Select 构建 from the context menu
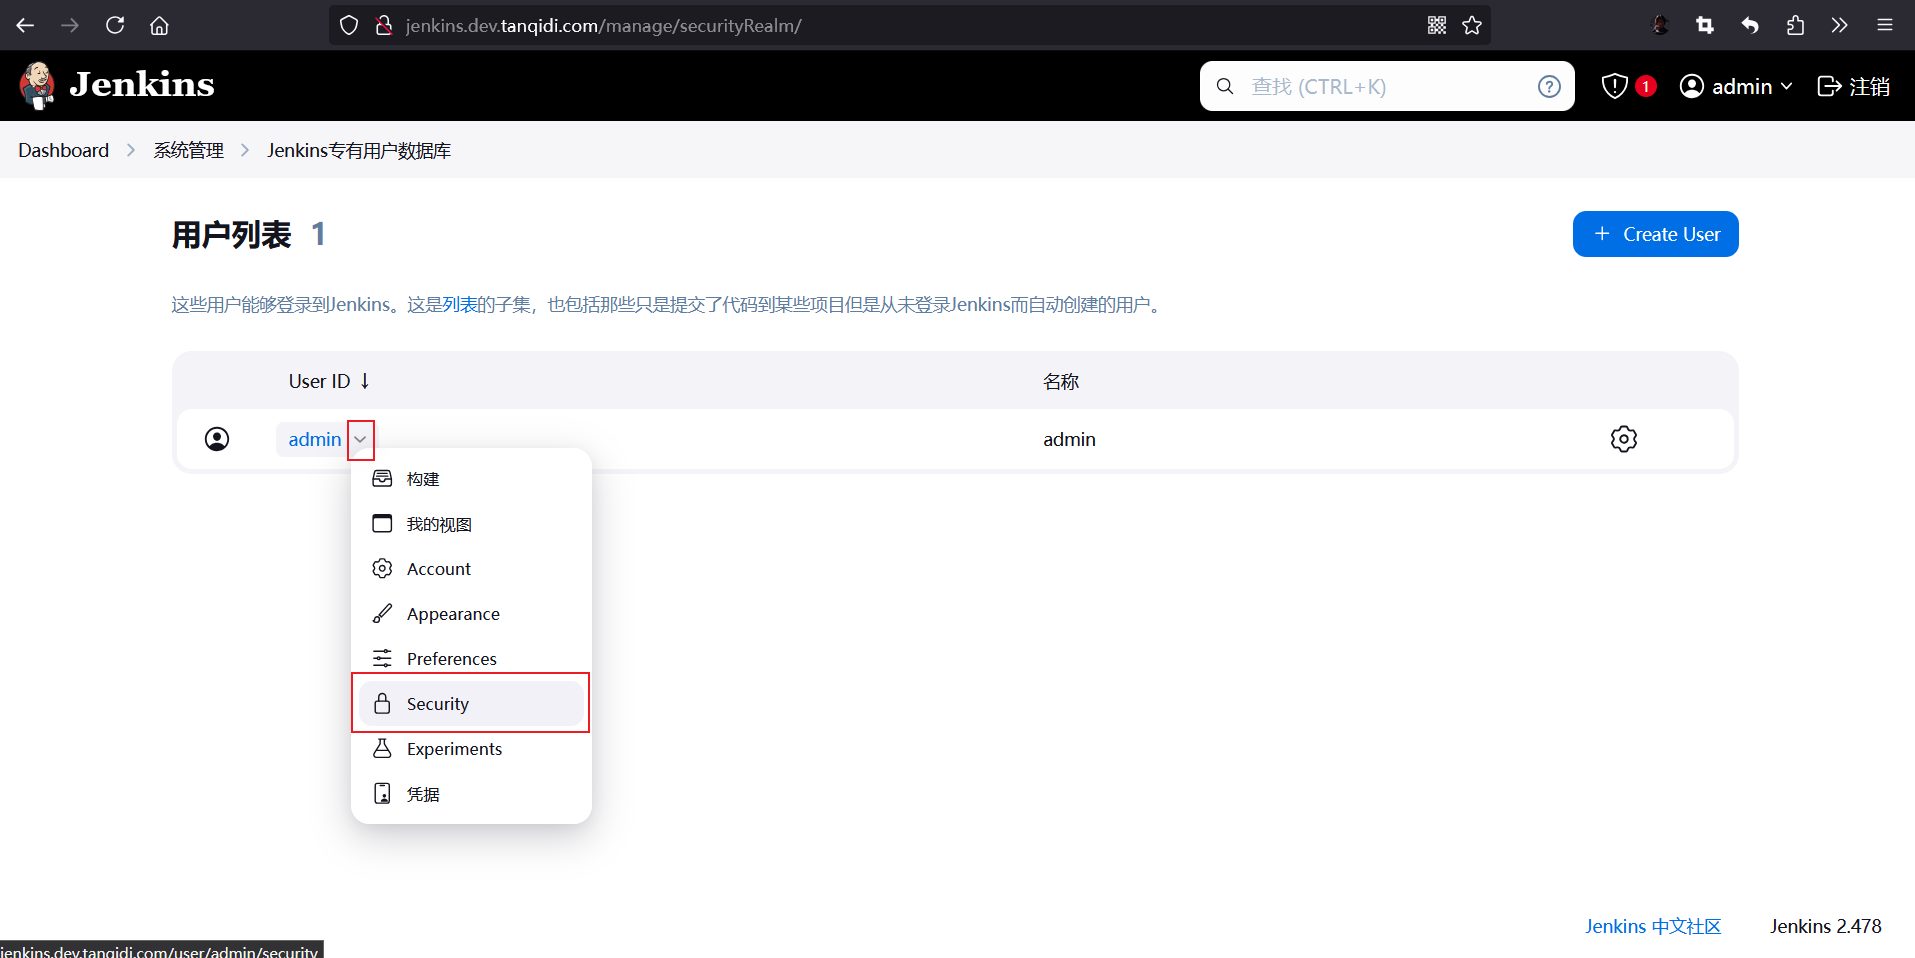The width and height of the screenshot is (1915, 958). point(471,479)
